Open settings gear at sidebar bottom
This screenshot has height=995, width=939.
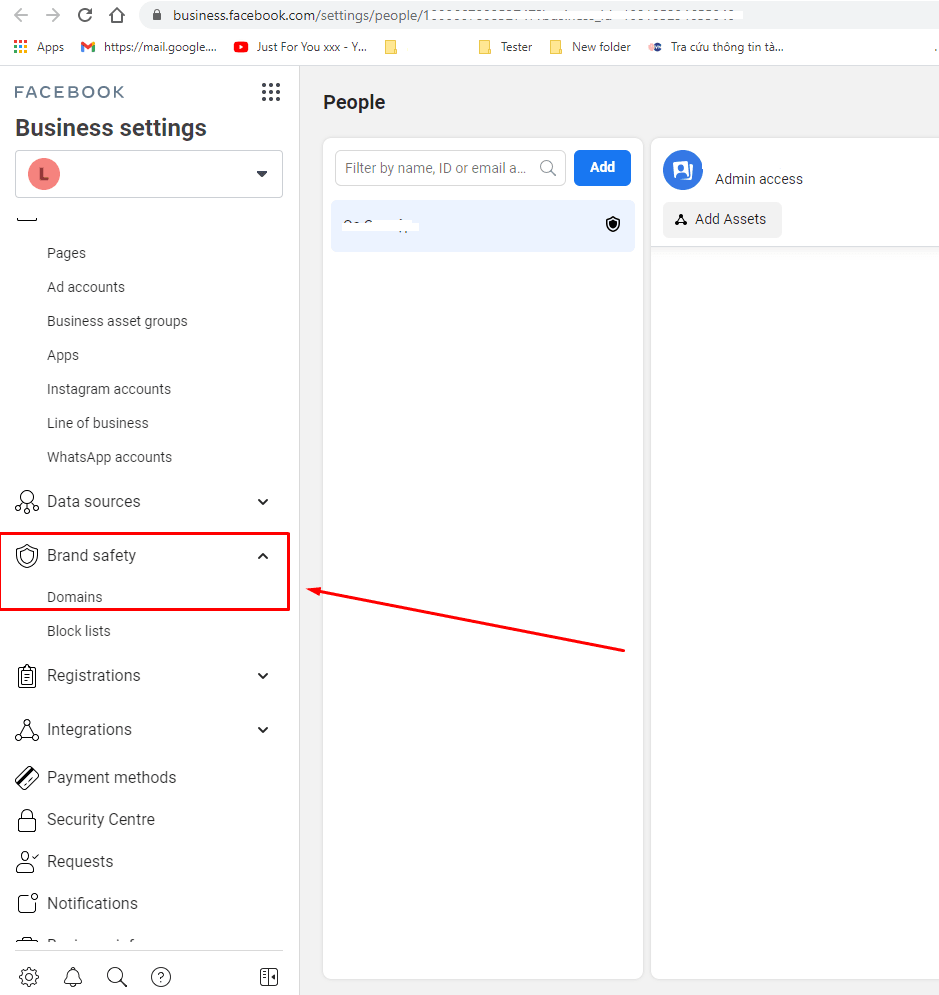pyautogui.click(x=29, y=977)
